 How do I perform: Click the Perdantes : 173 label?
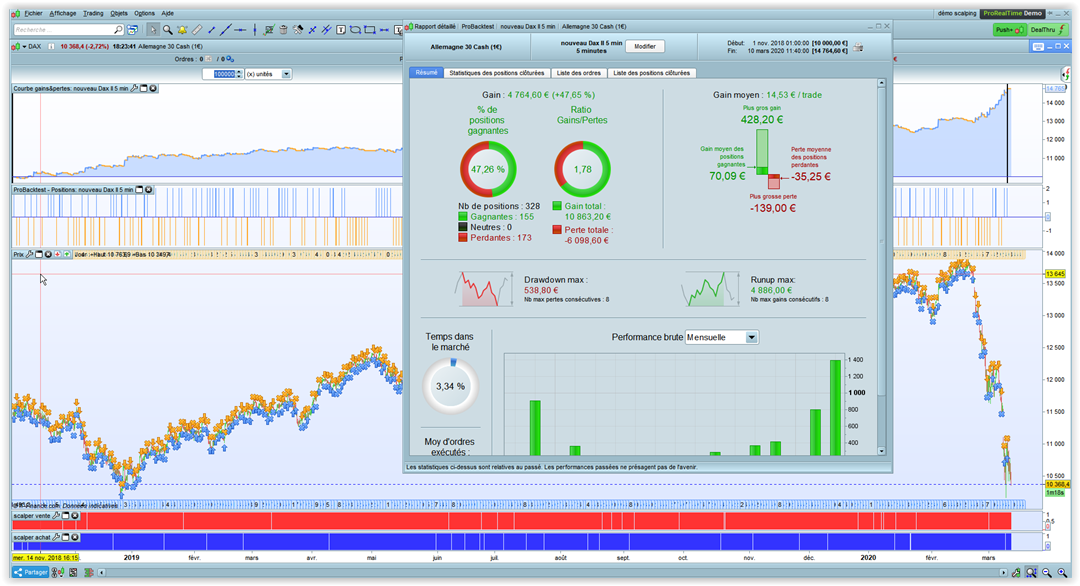click(501, 238)
